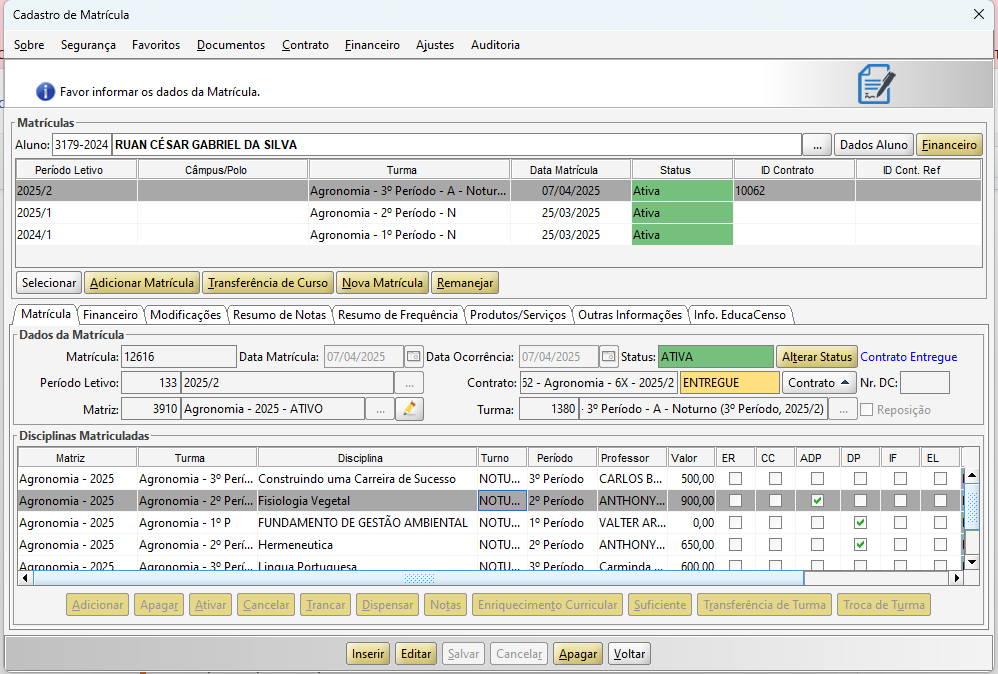Open the Ajustes menu
The image size is (998, 674).
click(435, 45)
